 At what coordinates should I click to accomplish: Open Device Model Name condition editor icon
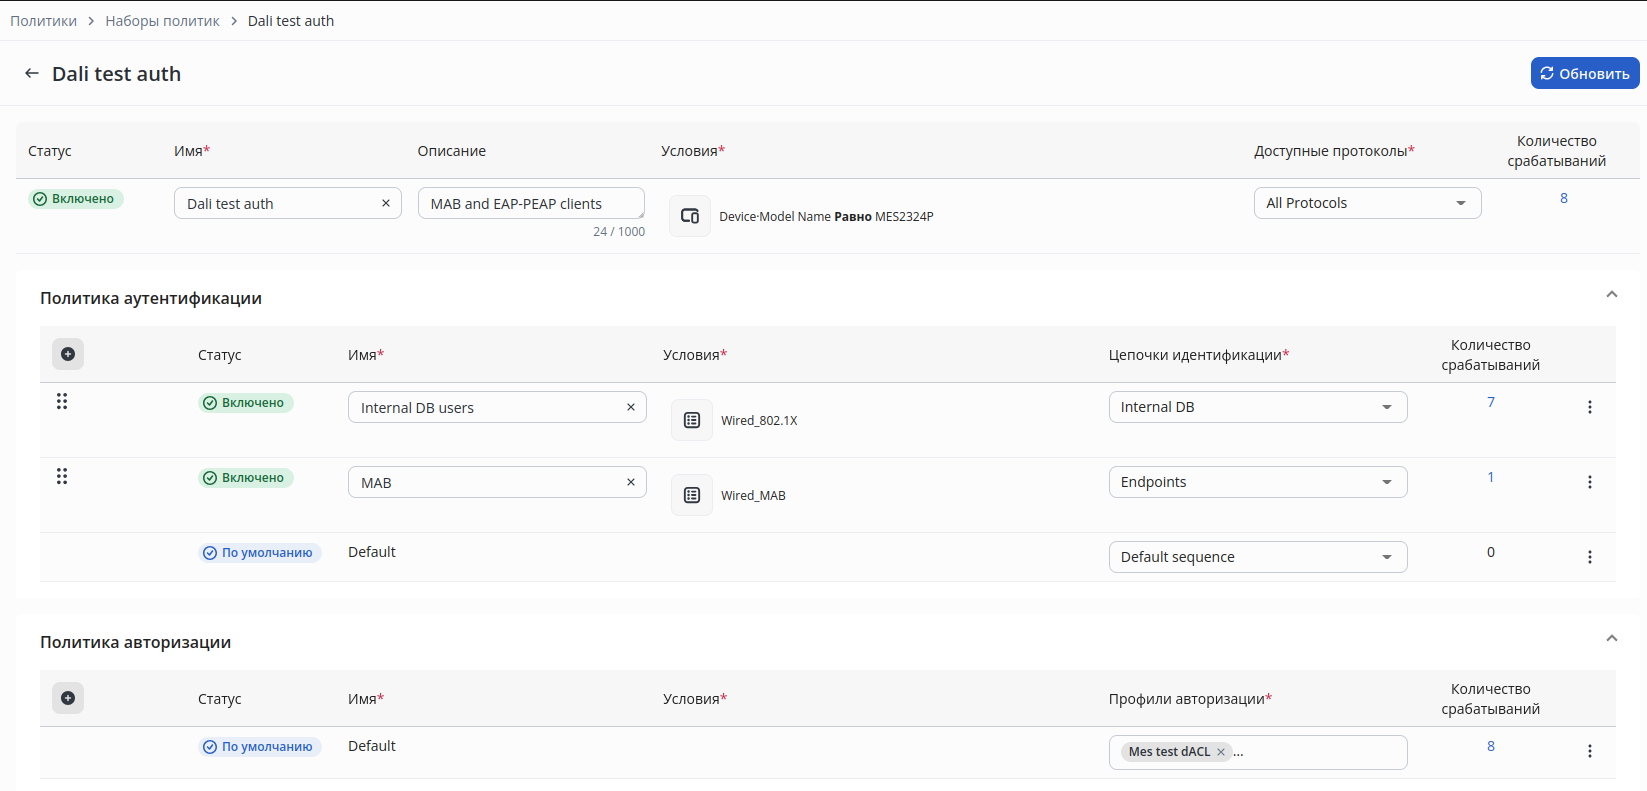[690, 216]
